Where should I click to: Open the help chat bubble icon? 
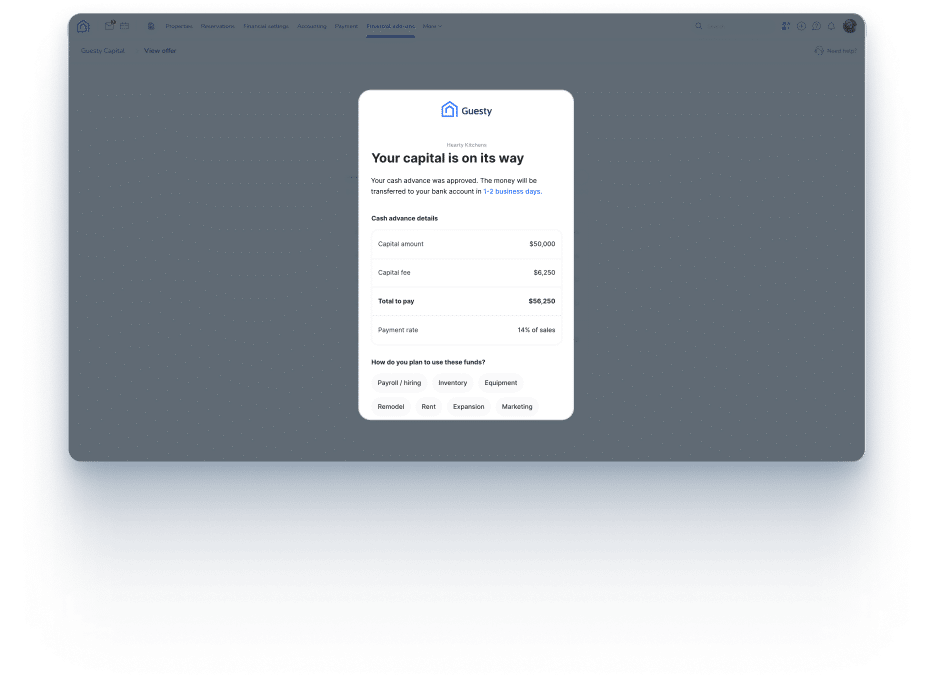coord(816,26)
